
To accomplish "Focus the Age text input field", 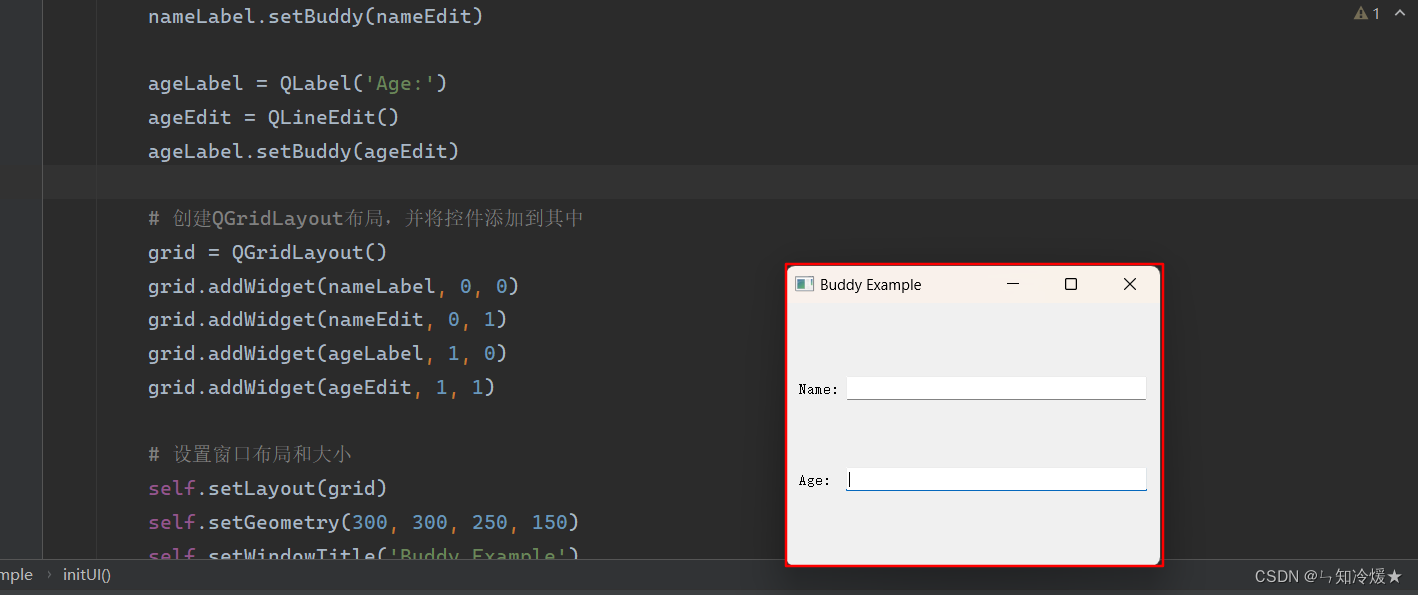I will [x=995, y=480].
